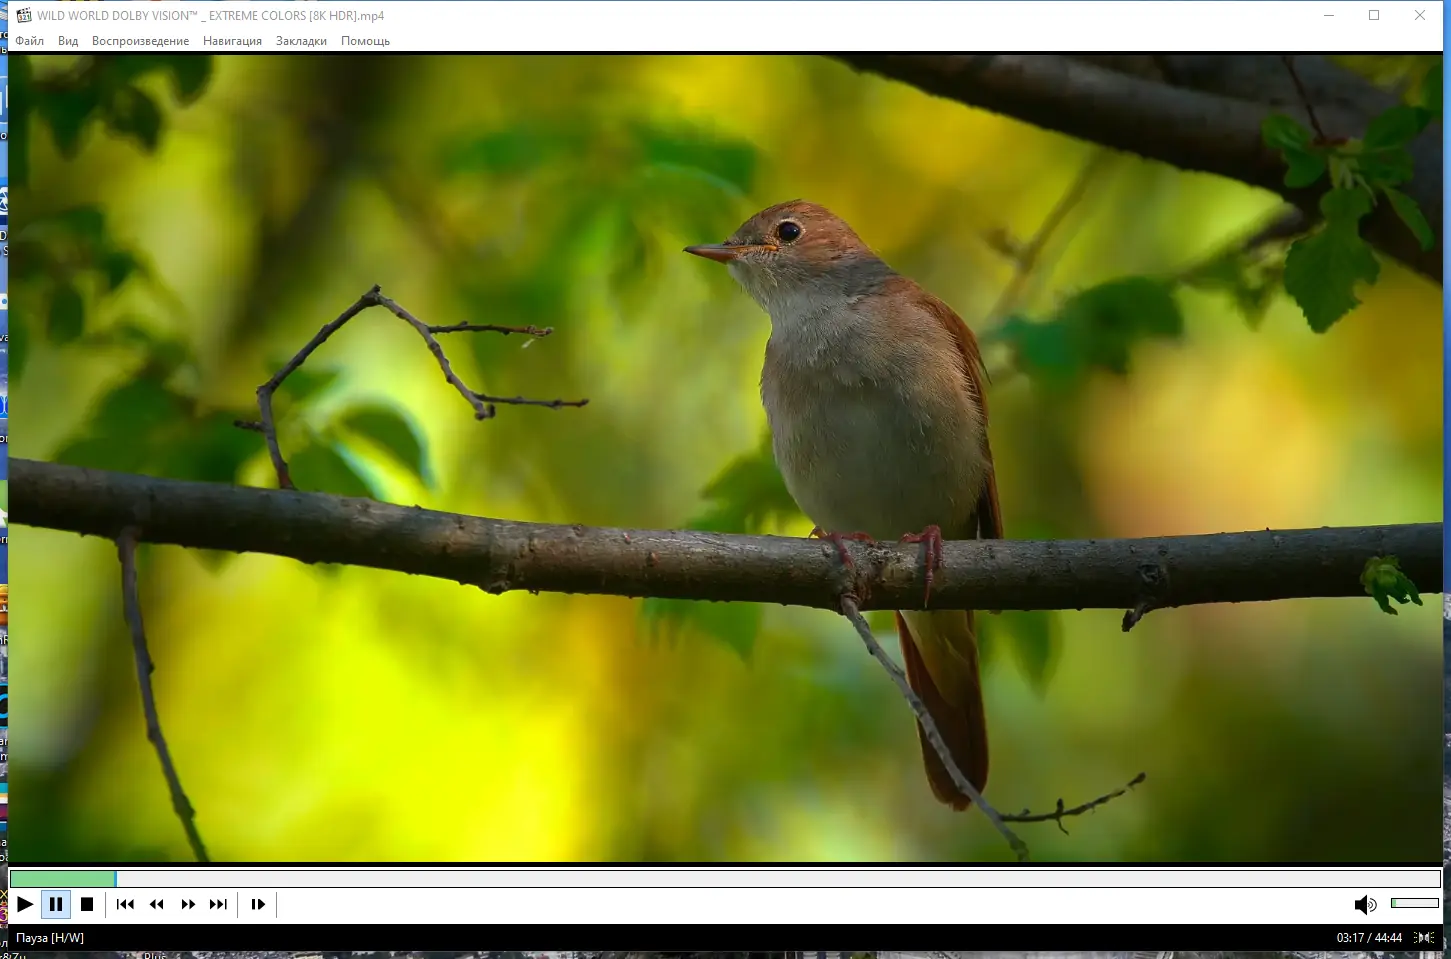Open the Вид menu
The image size is (1451, 959).
tap(67, 41)
